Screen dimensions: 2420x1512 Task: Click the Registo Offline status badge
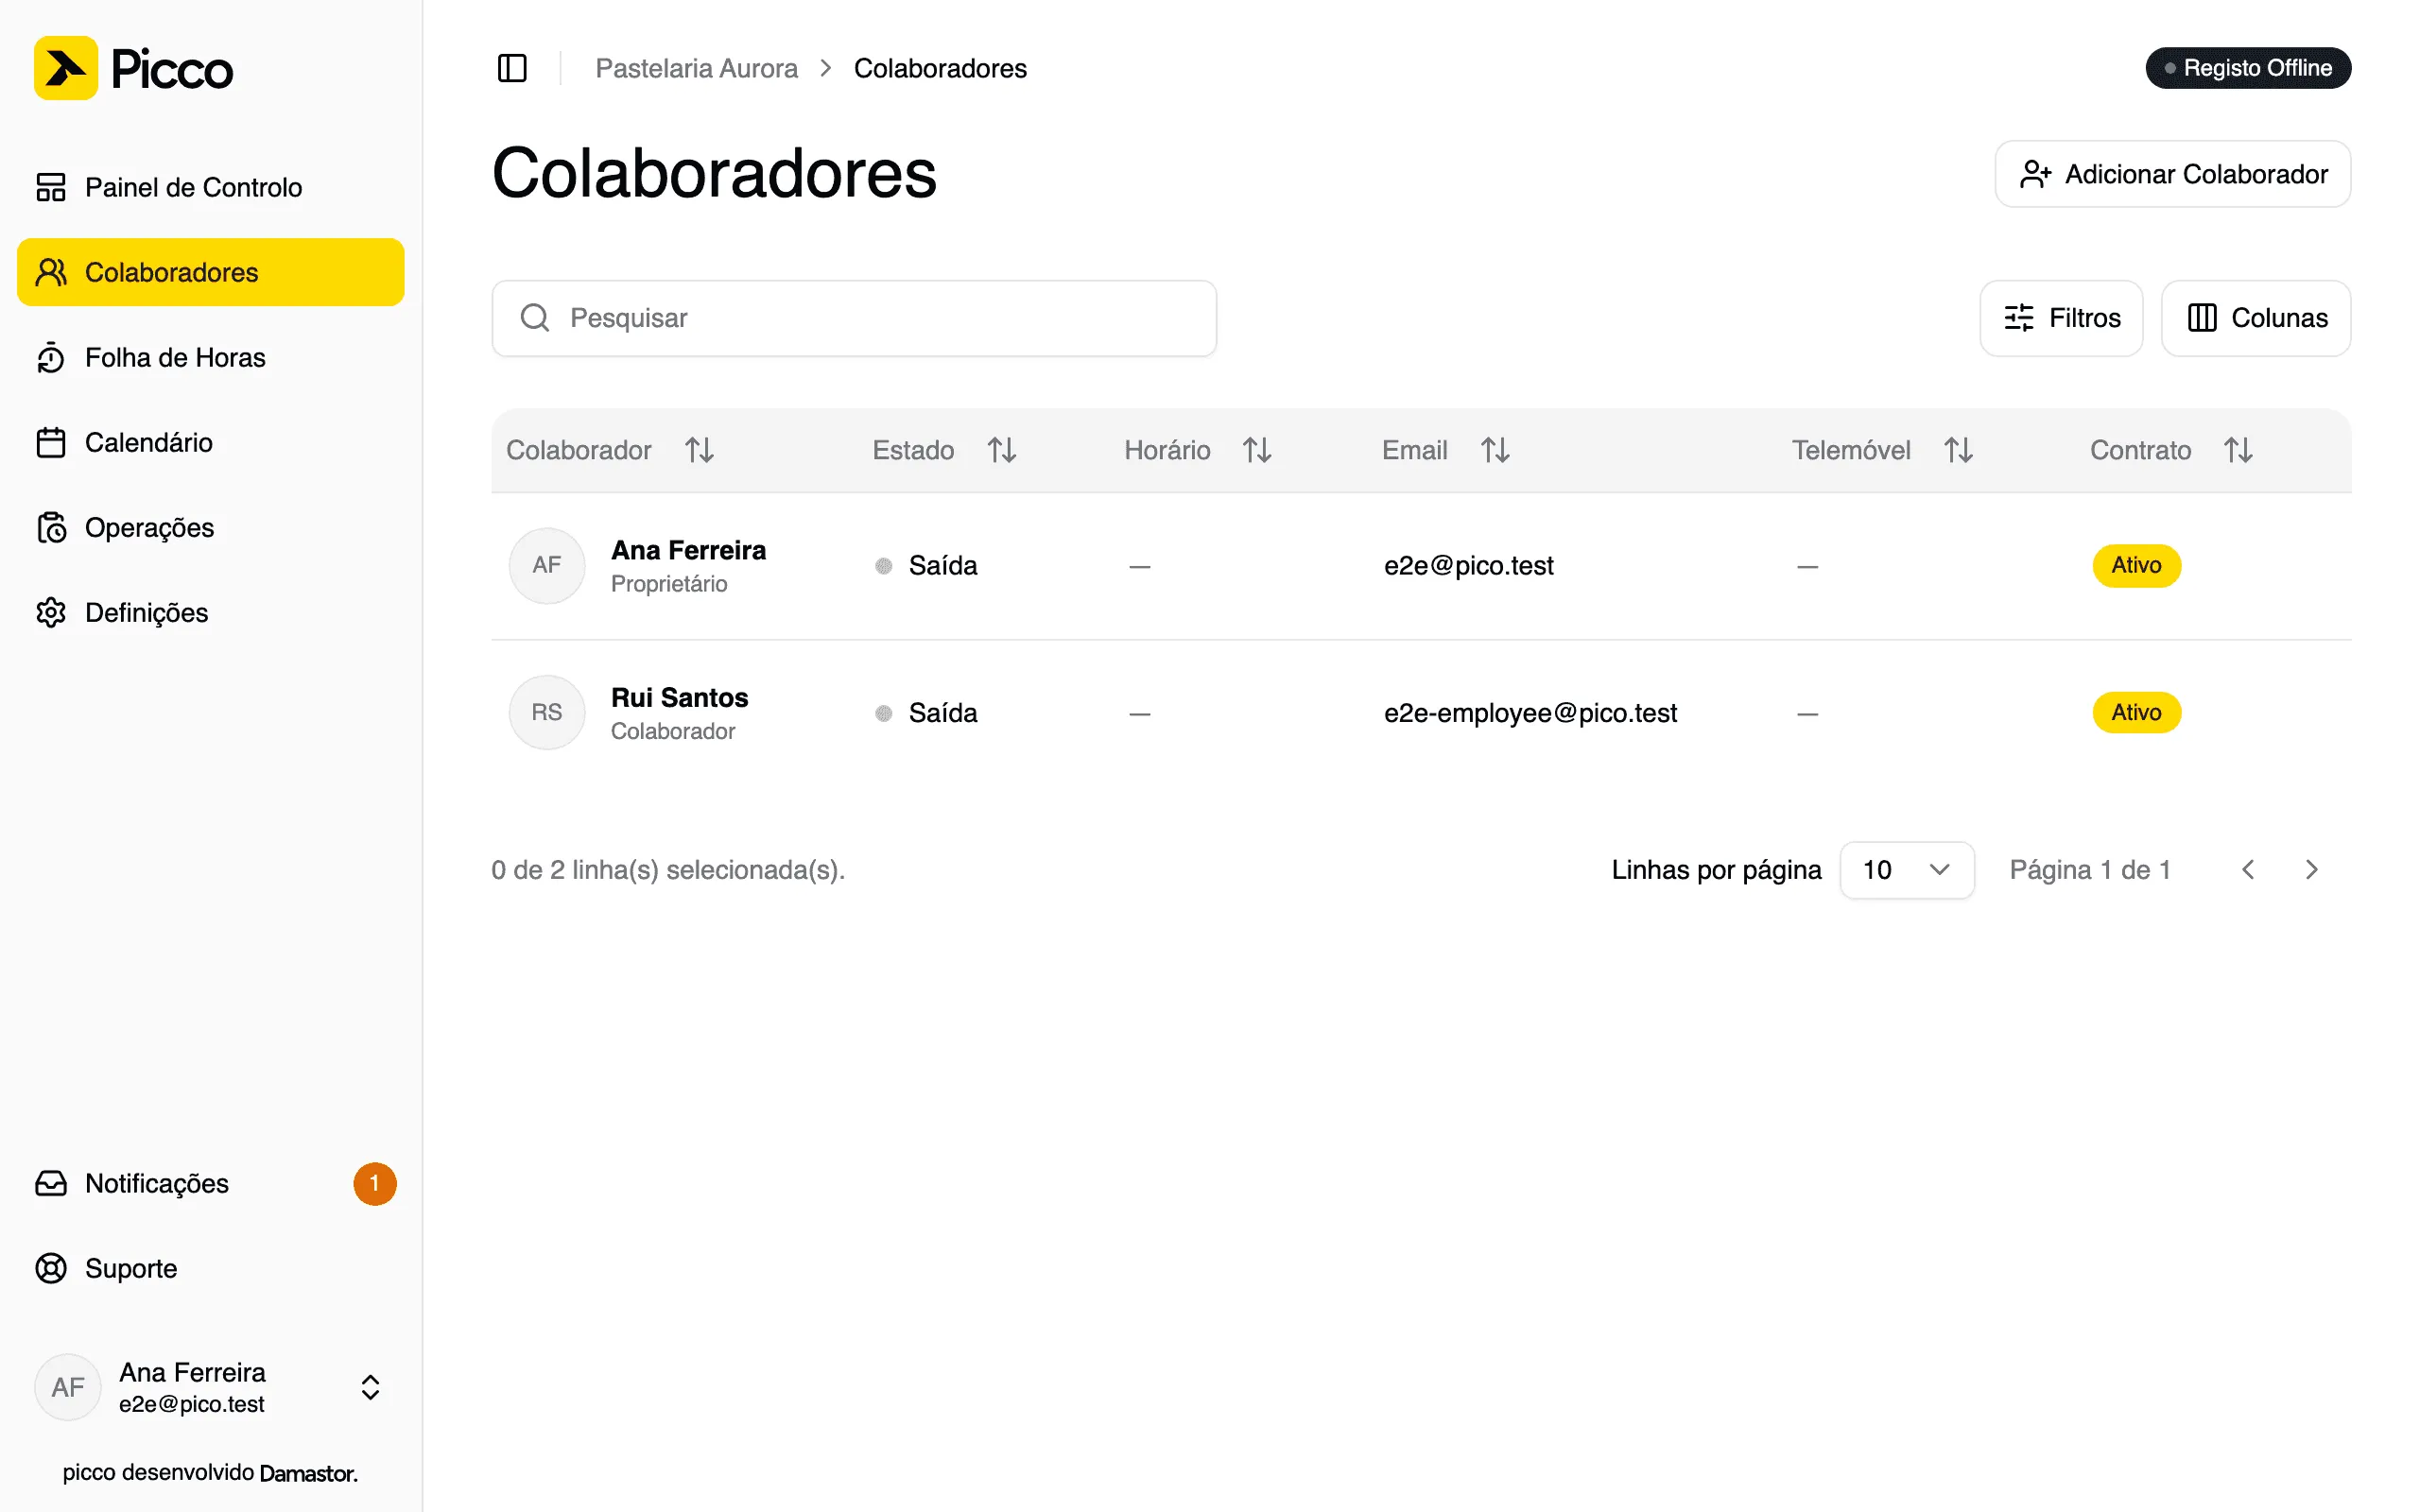coord(2248,68)
